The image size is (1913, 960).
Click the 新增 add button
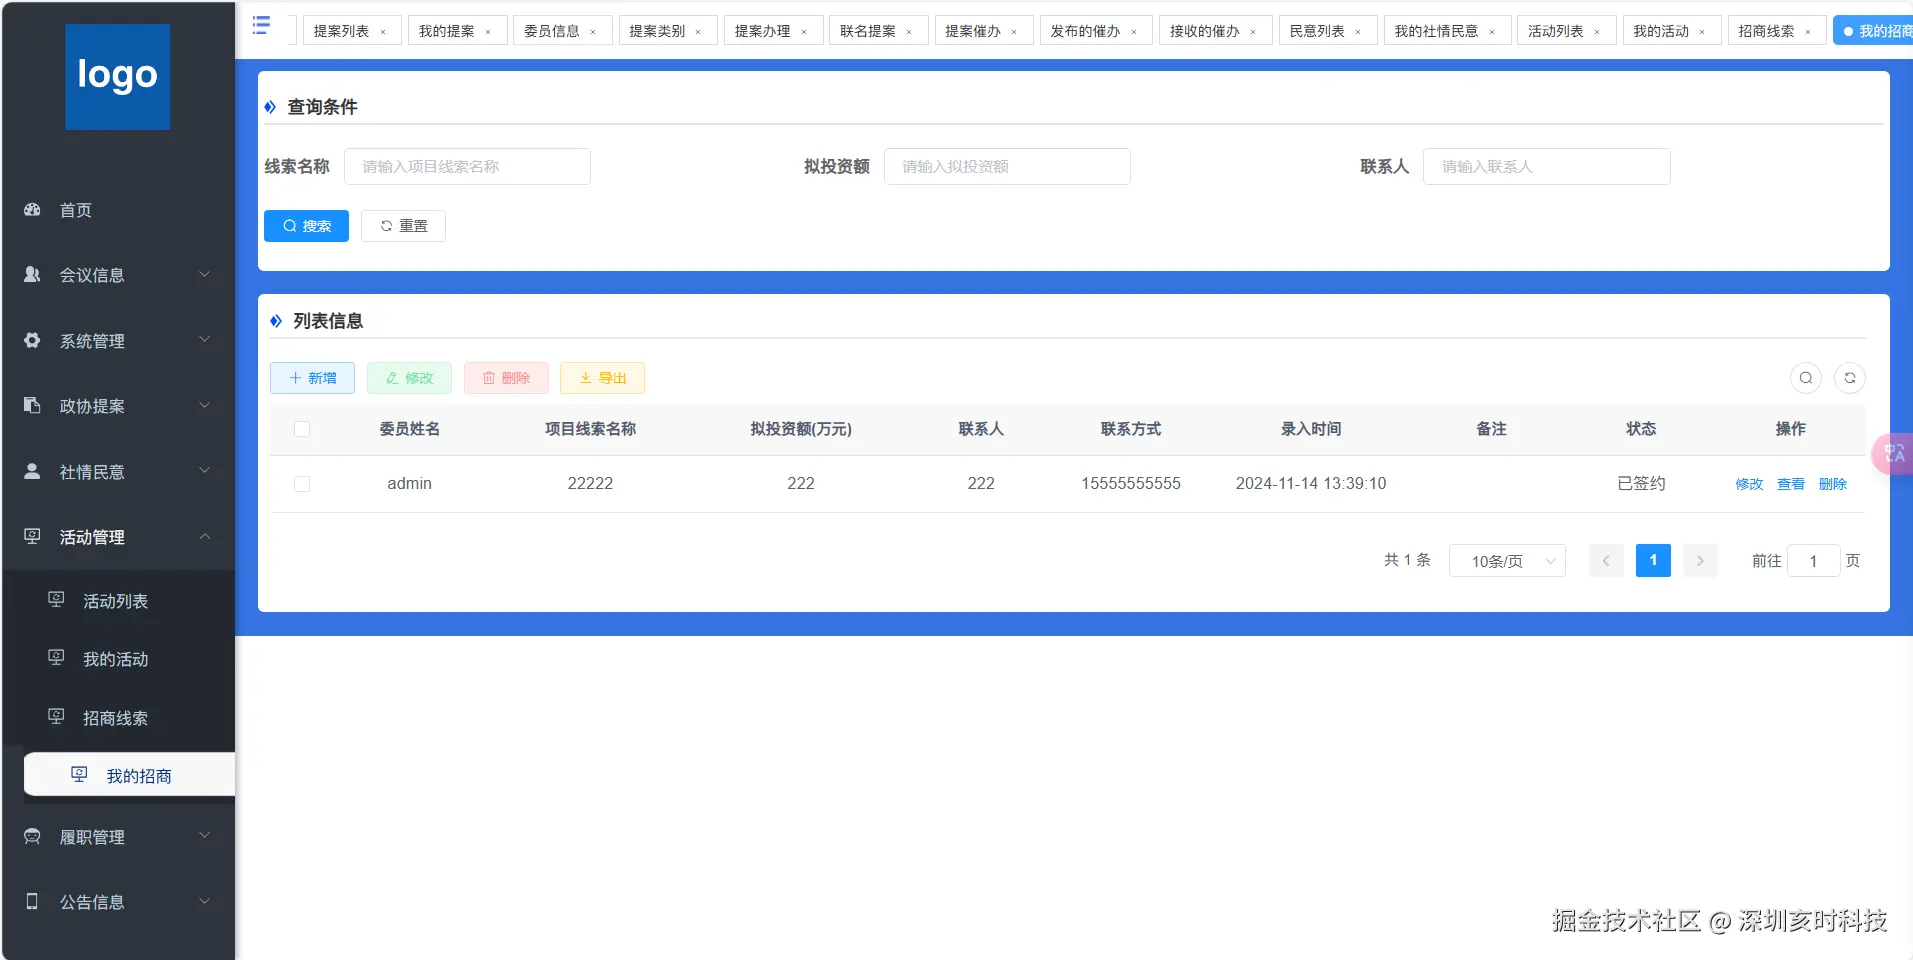[x=312, y=378]
